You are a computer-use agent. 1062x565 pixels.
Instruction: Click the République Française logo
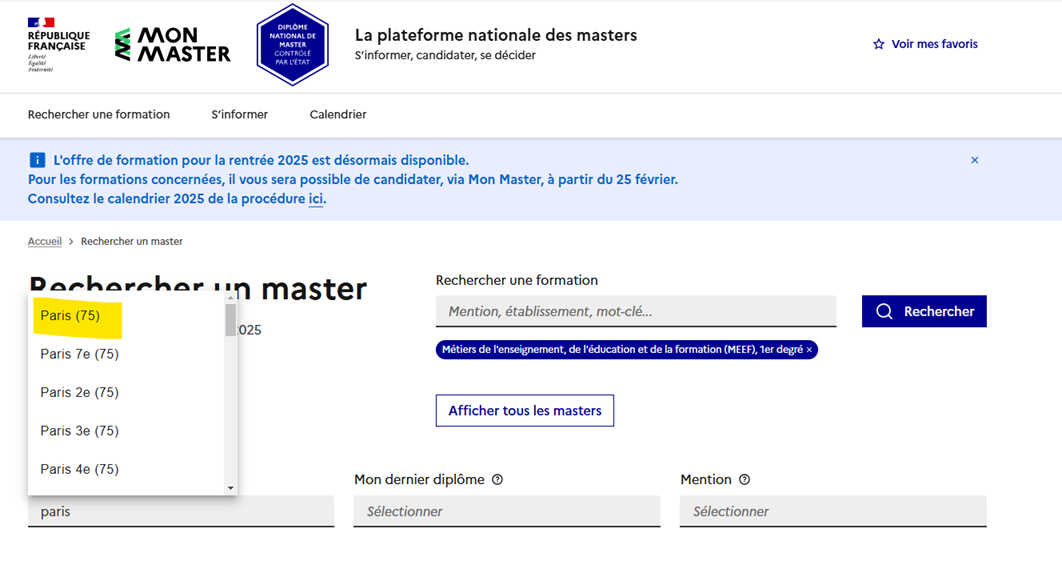[58, 45]
